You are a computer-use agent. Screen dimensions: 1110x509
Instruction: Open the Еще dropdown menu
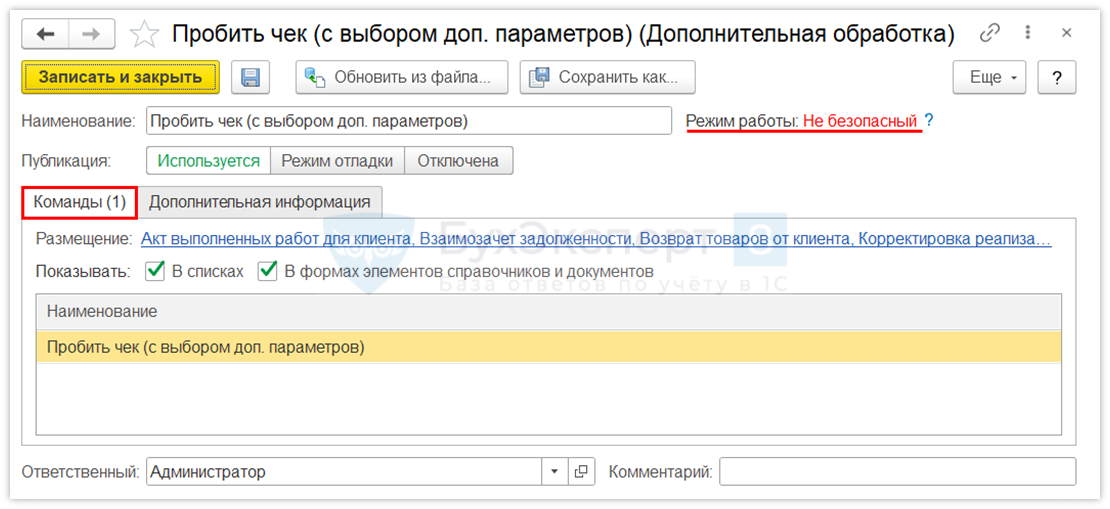pyautogui.click(x=990, y=77)
